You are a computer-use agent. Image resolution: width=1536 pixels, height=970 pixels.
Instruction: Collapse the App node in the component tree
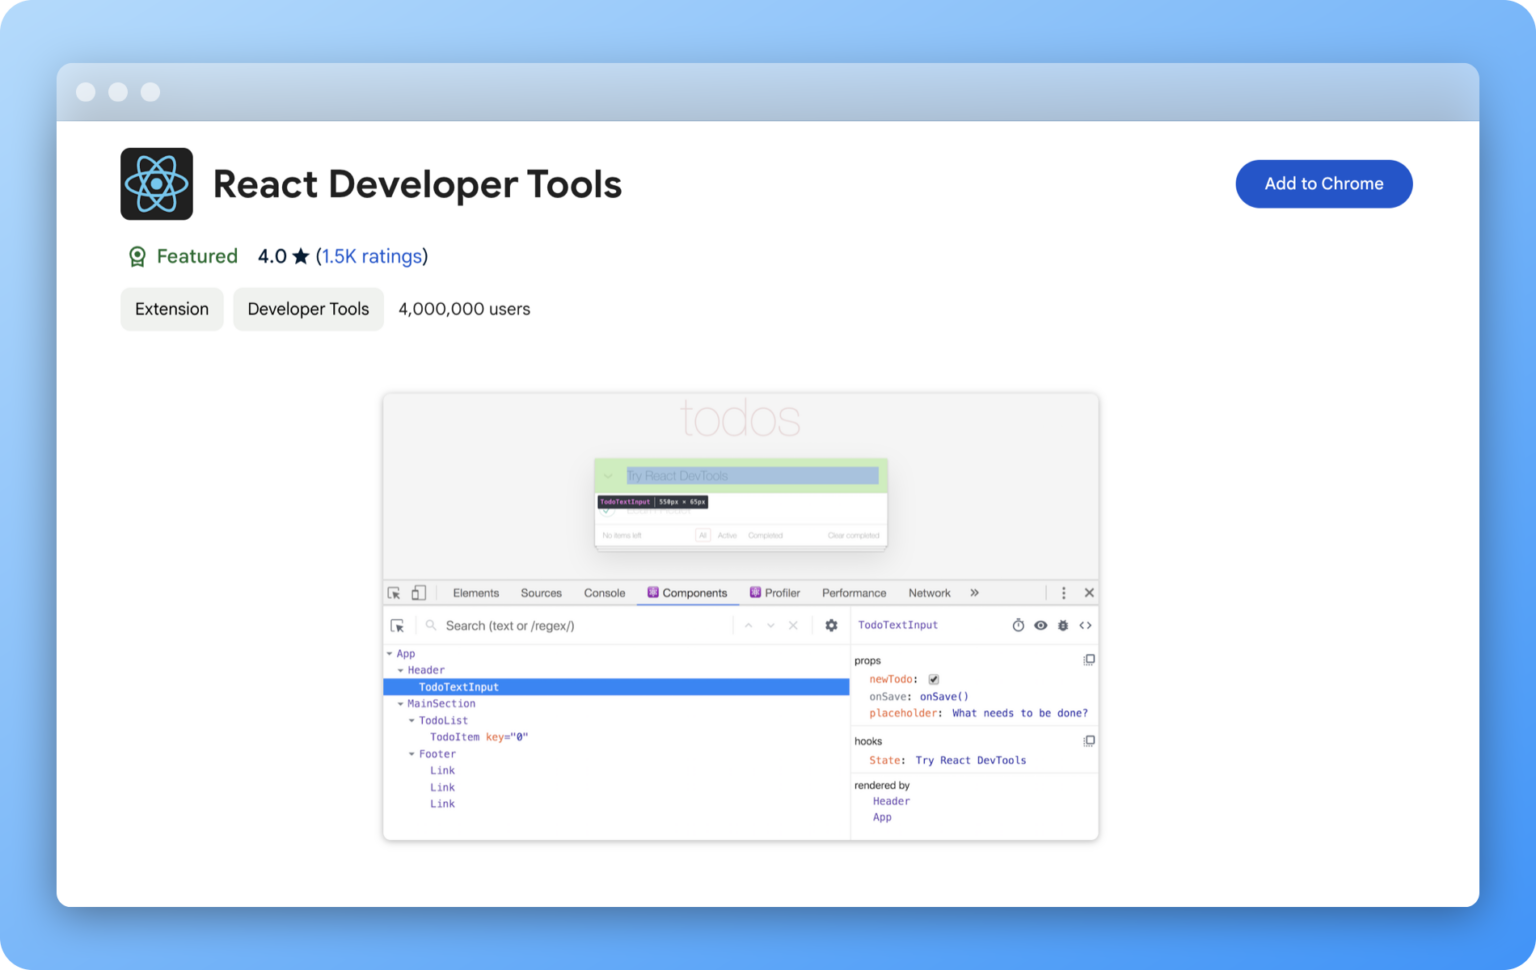click(x=391, y=653)
